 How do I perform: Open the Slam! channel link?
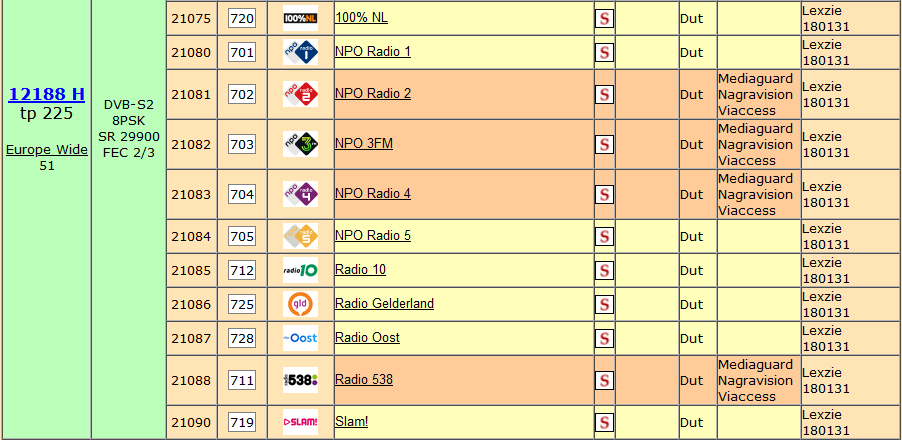pos(351,422)
